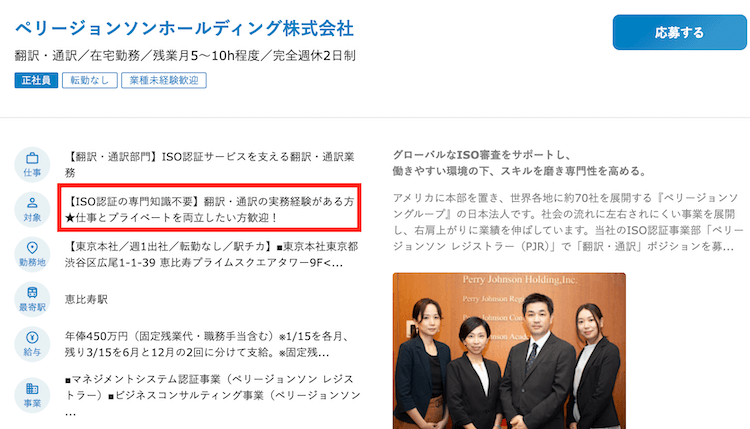The width and height of the screenshot is (750, 429).
Task: Click the 【翻訳・通訳部門】ISO認証サービス job description
Action: point(210,165)
